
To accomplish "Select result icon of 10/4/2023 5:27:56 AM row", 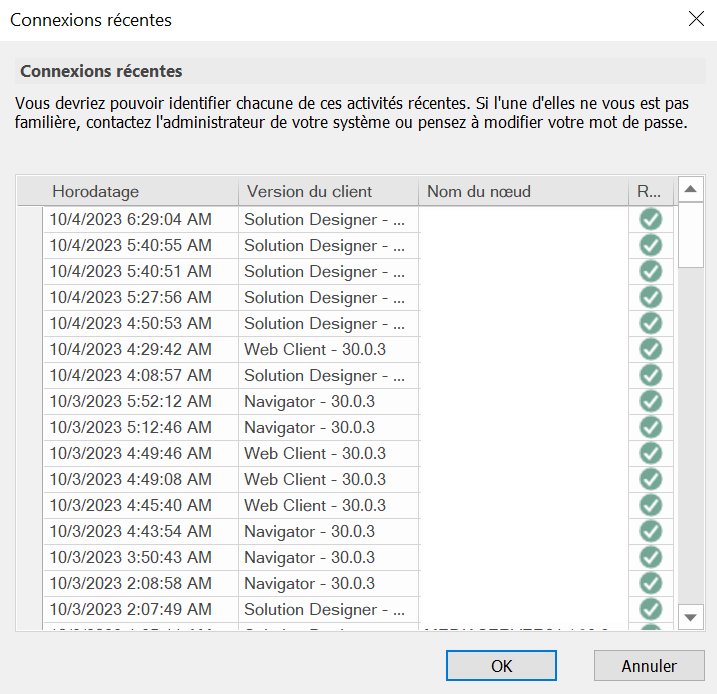I will pyautogui.click(x=651, y=298).
